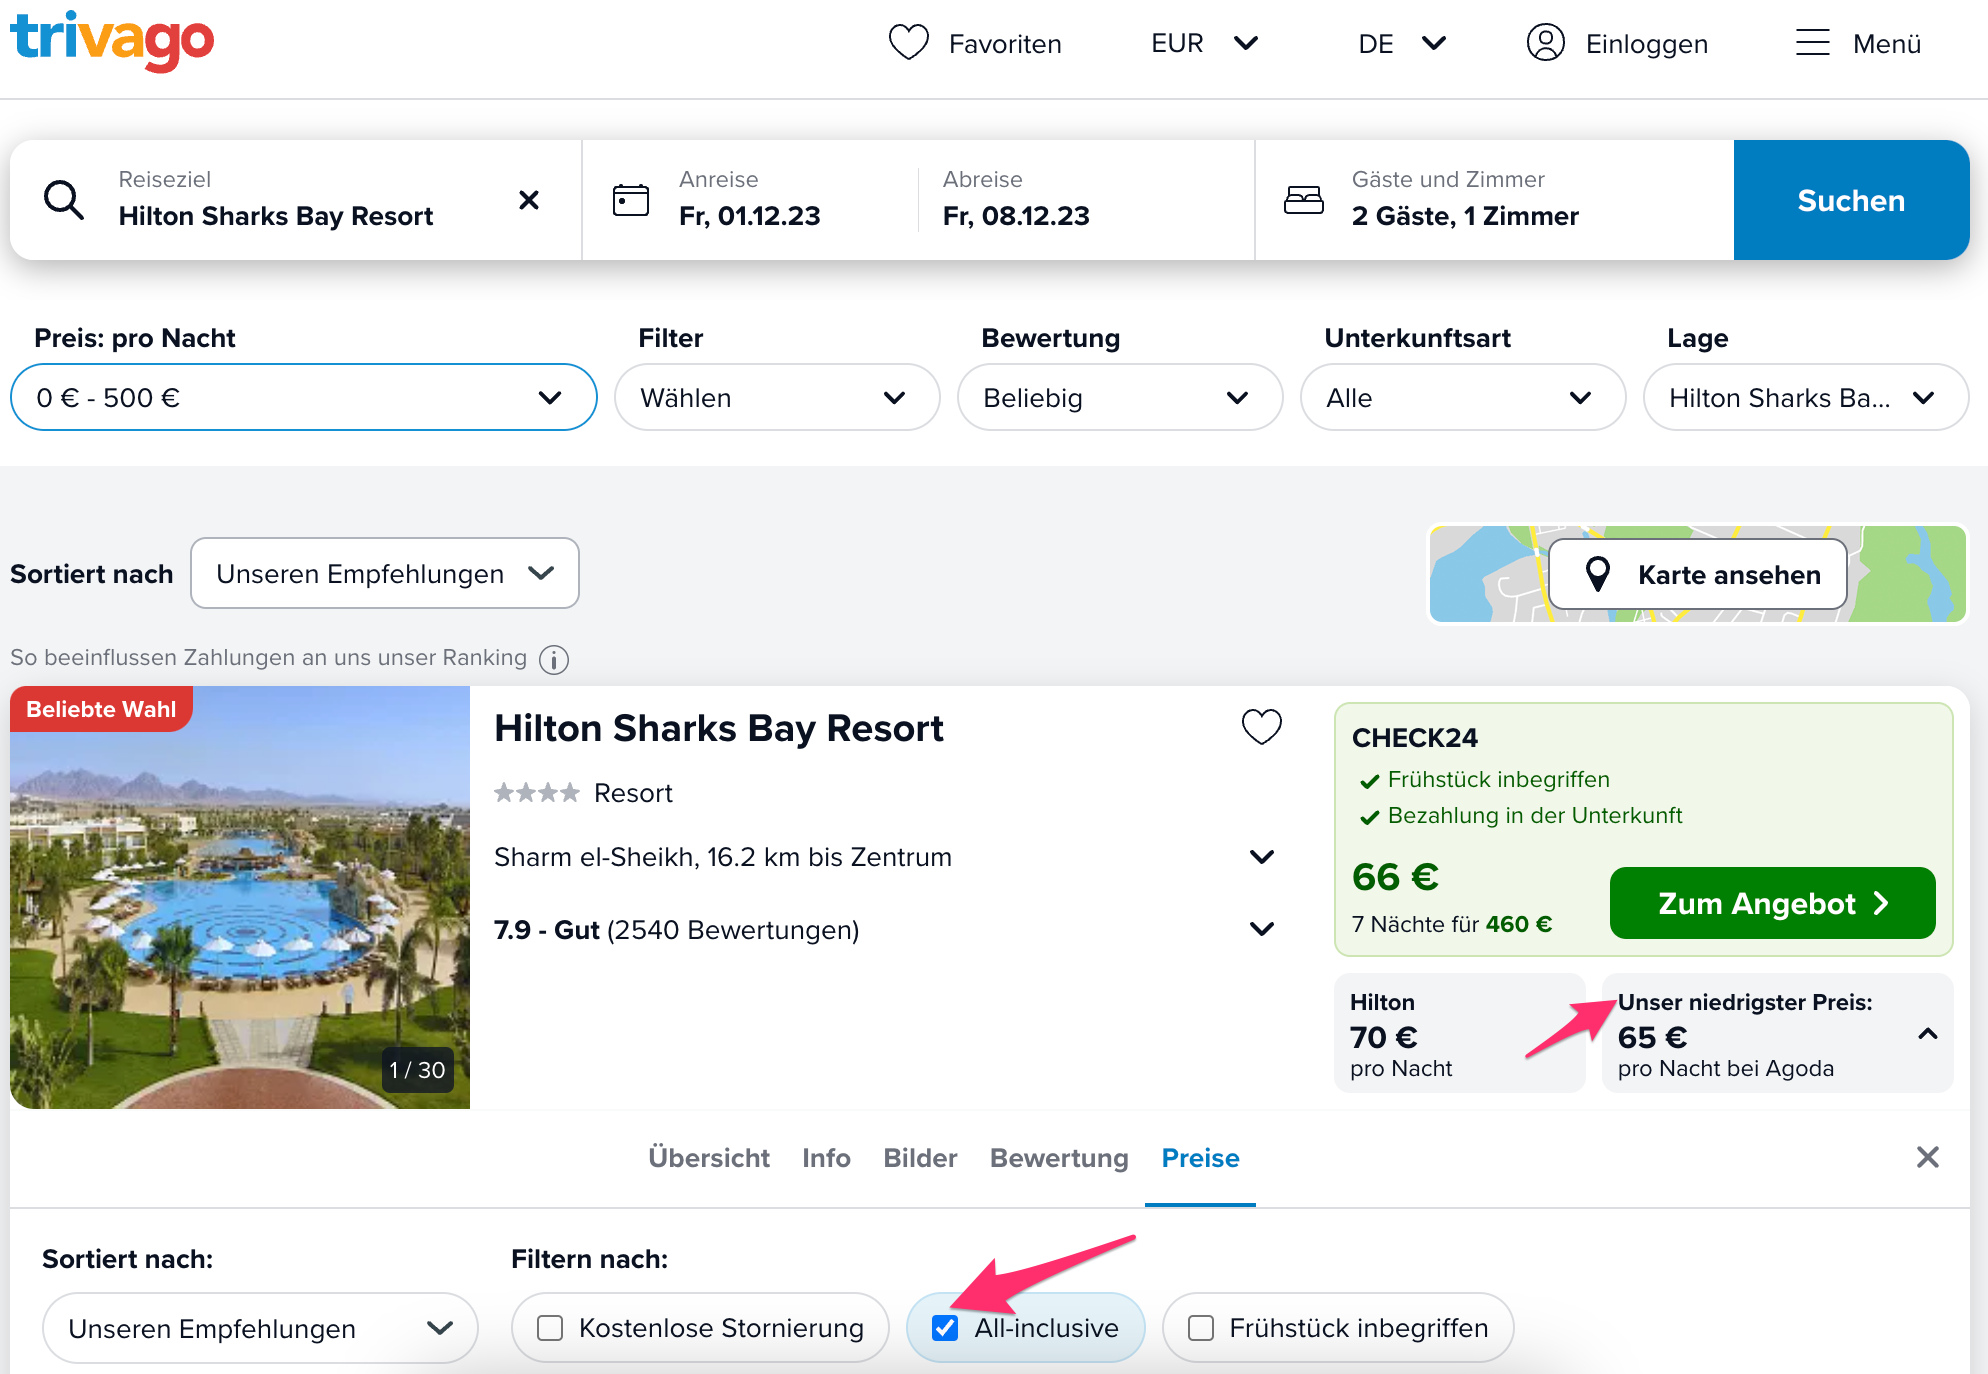
Task: Click the Hilton Sharks Bay Resort title
Action: (719, 728)
